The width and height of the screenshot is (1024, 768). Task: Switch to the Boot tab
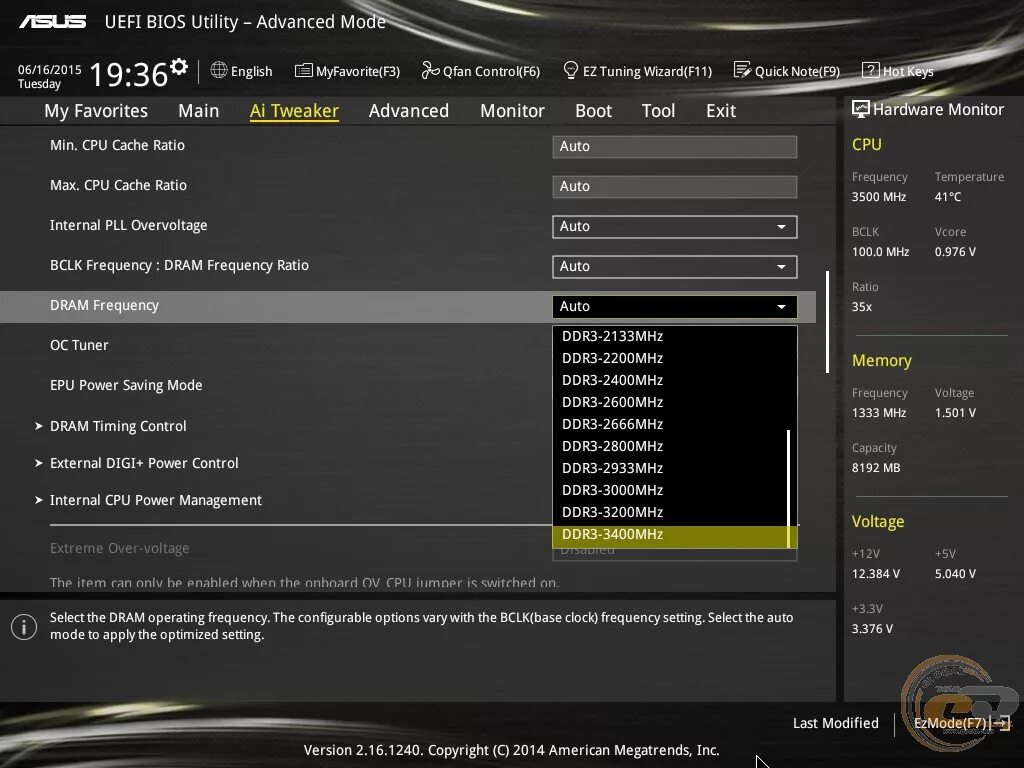[x=594, y=111]
